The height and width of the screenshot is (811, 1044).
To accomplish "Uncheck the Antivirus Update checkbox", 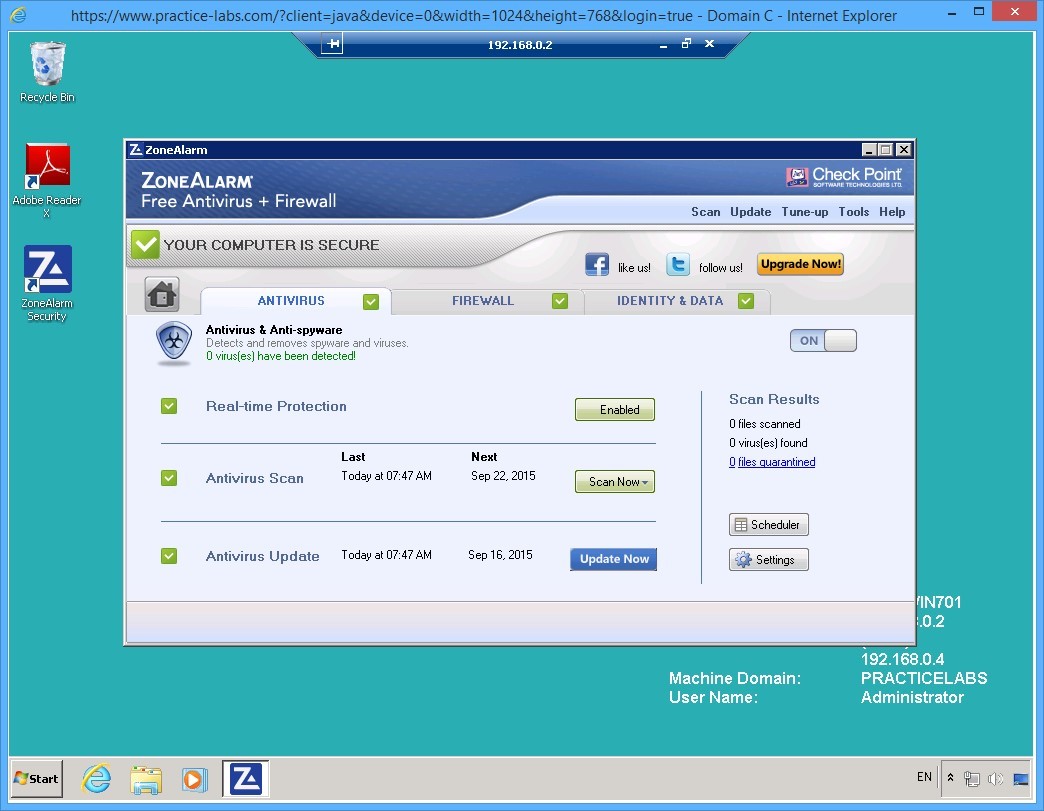I will [168, 556].
